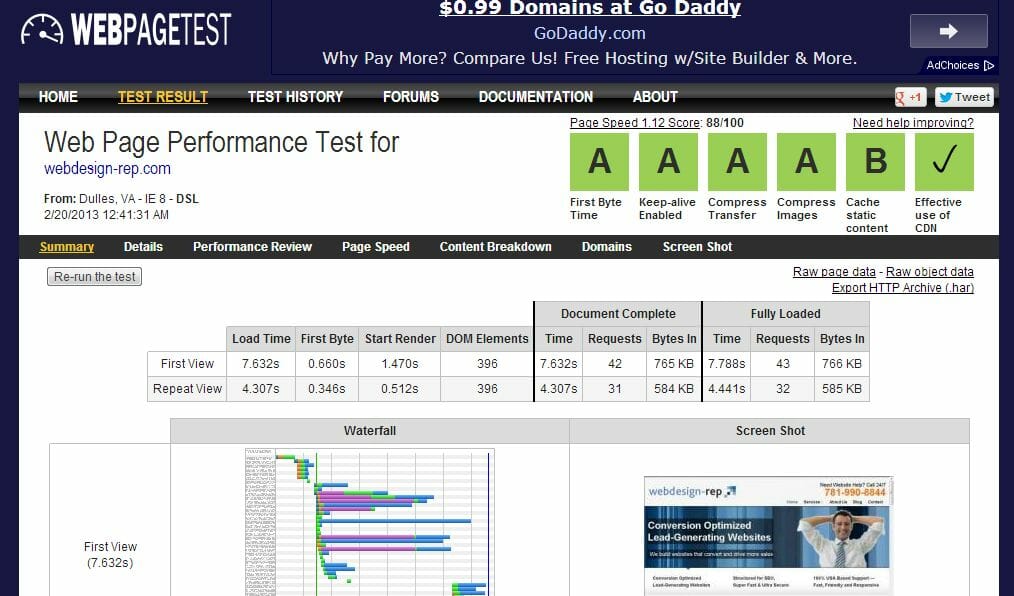The height and width of the screenshot is (596, 1014).
Task: Click the First View start render 1.470s cell
Action: tap(400, 364)
